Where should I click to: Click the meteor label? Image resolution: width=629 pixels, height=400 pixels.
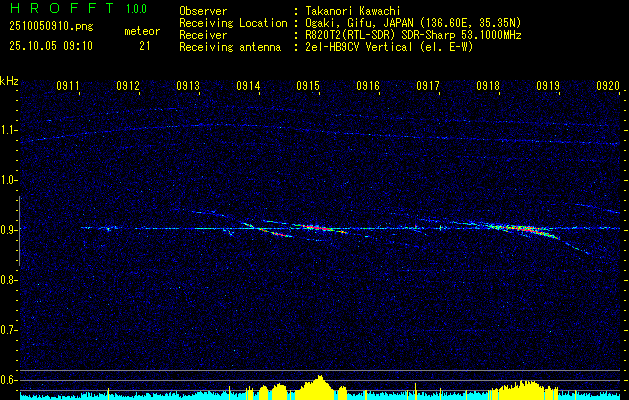(x=142, y=31)
